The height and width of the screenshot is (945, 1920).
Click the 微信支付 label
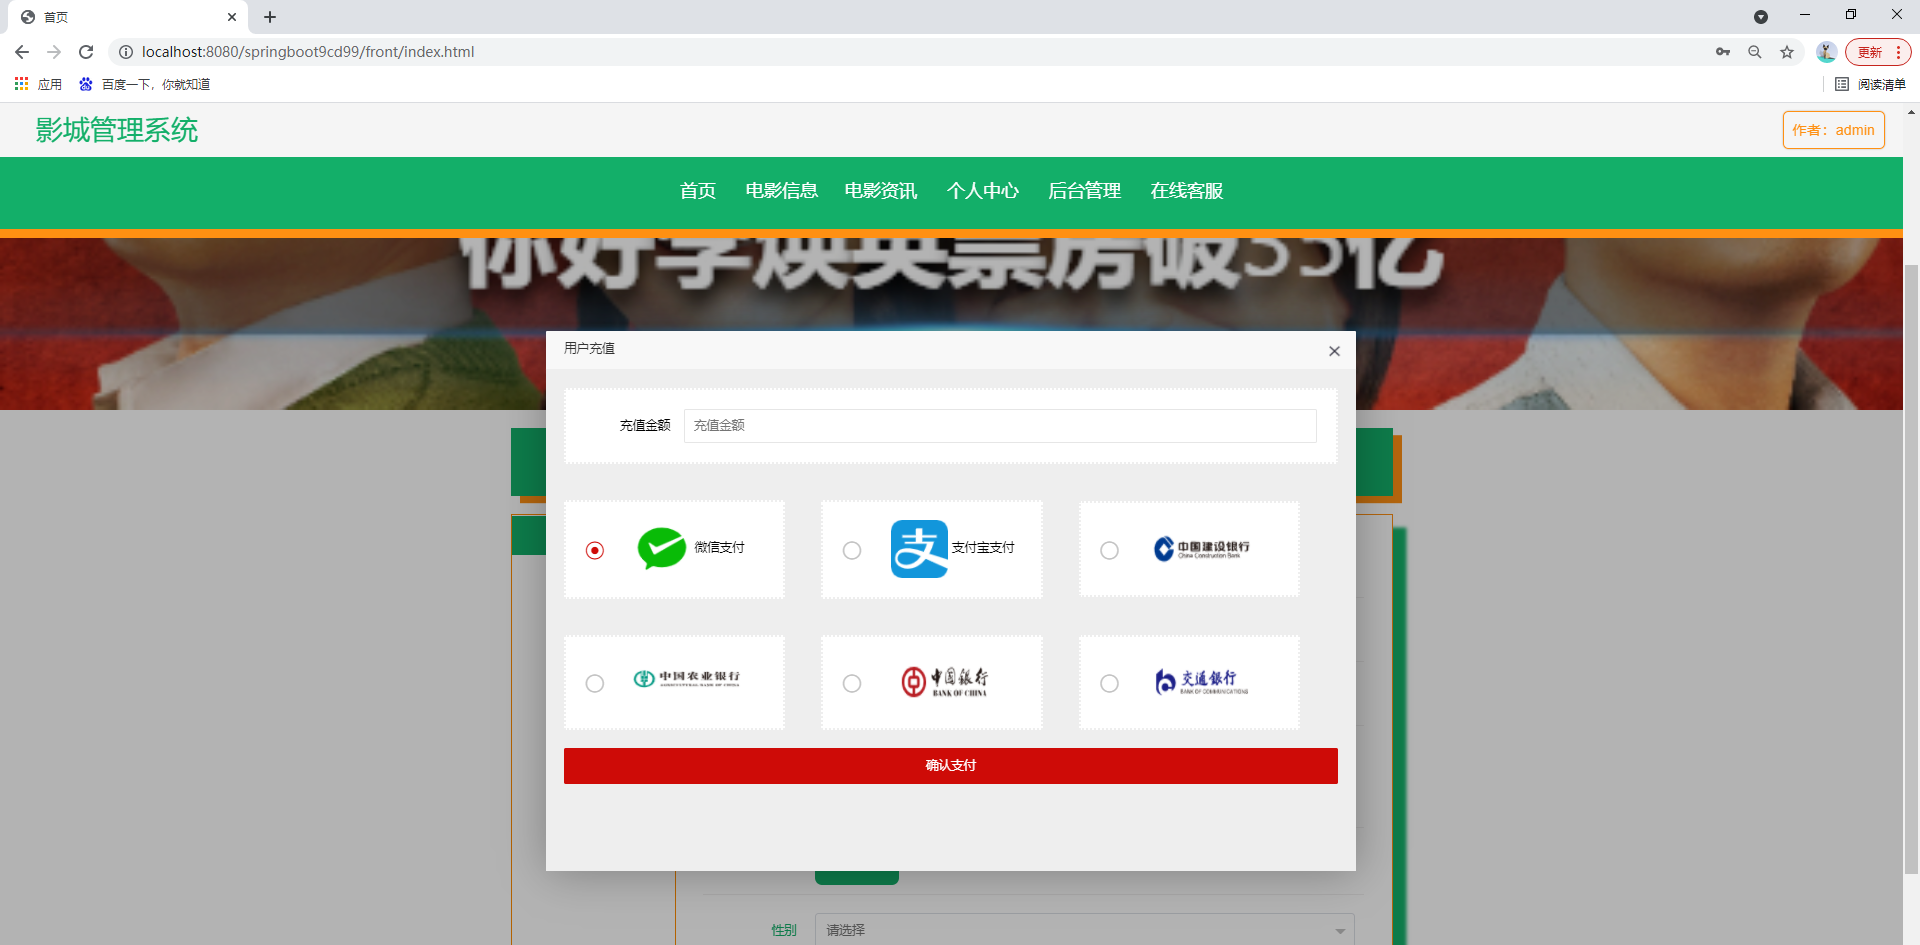(719, 548)
